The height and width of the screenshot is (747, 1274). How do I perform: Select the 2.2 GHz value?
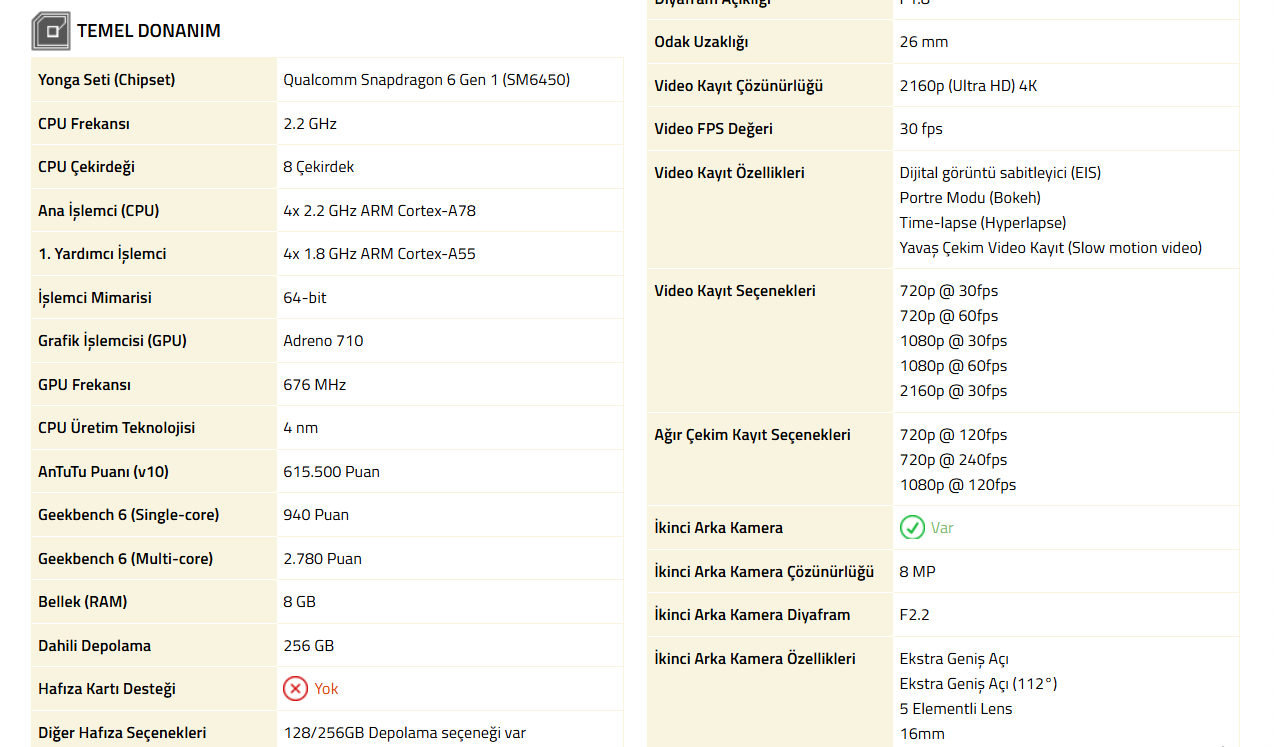[310, 124]
